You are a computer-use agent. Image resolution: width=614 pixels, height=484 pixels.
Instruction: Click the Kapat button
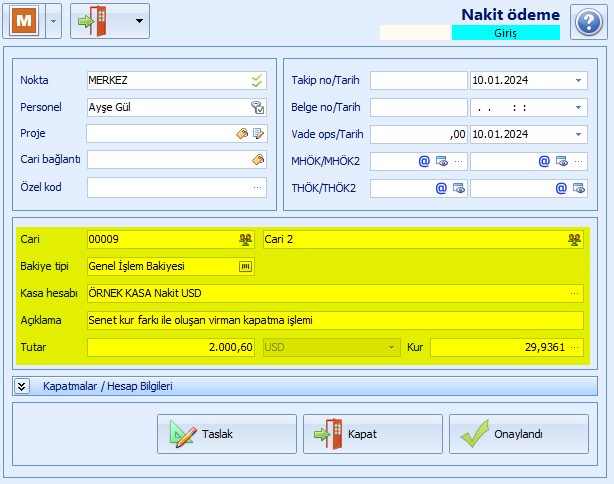click(x=373, y=434)
